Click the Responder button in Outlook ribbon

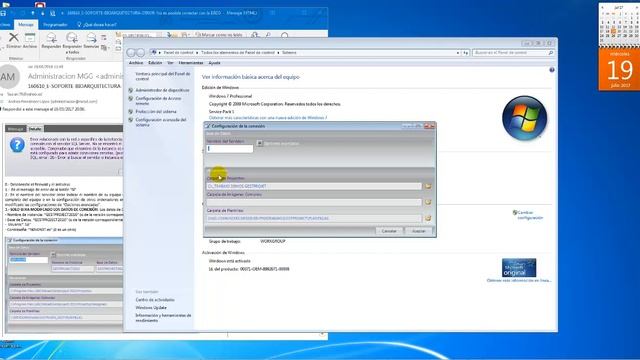(51, 41)
